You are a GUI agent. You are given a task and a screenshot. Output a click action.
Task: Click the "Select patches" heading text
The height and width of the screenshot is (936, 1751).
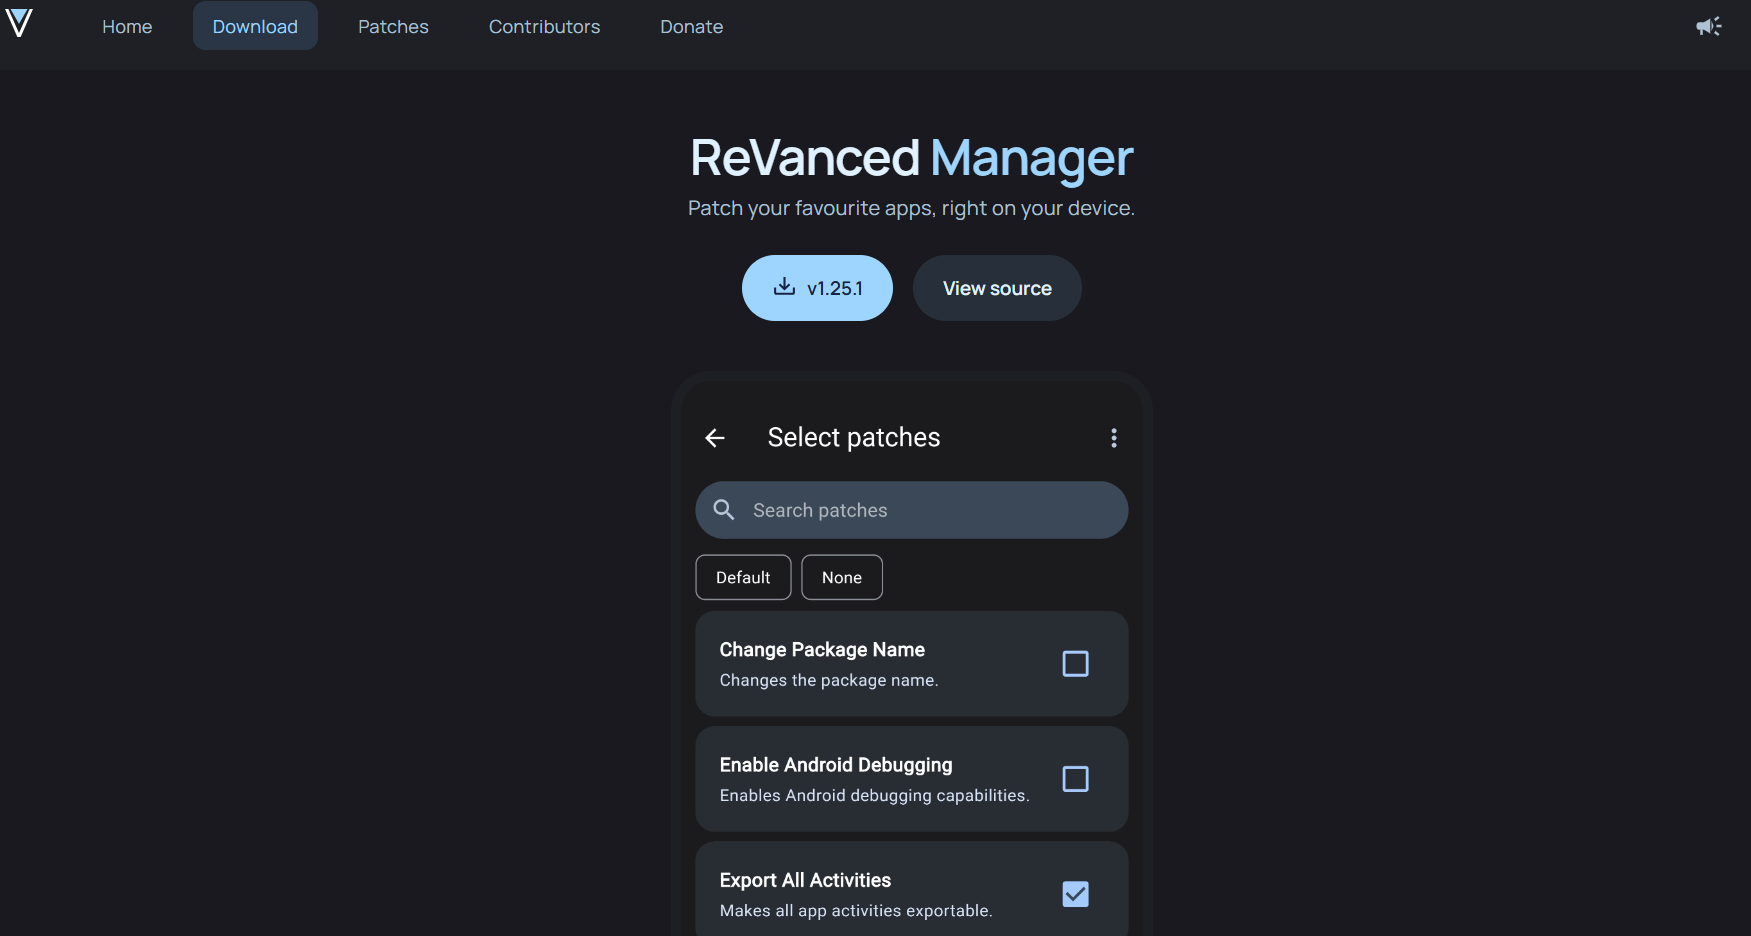click(854, 437)
